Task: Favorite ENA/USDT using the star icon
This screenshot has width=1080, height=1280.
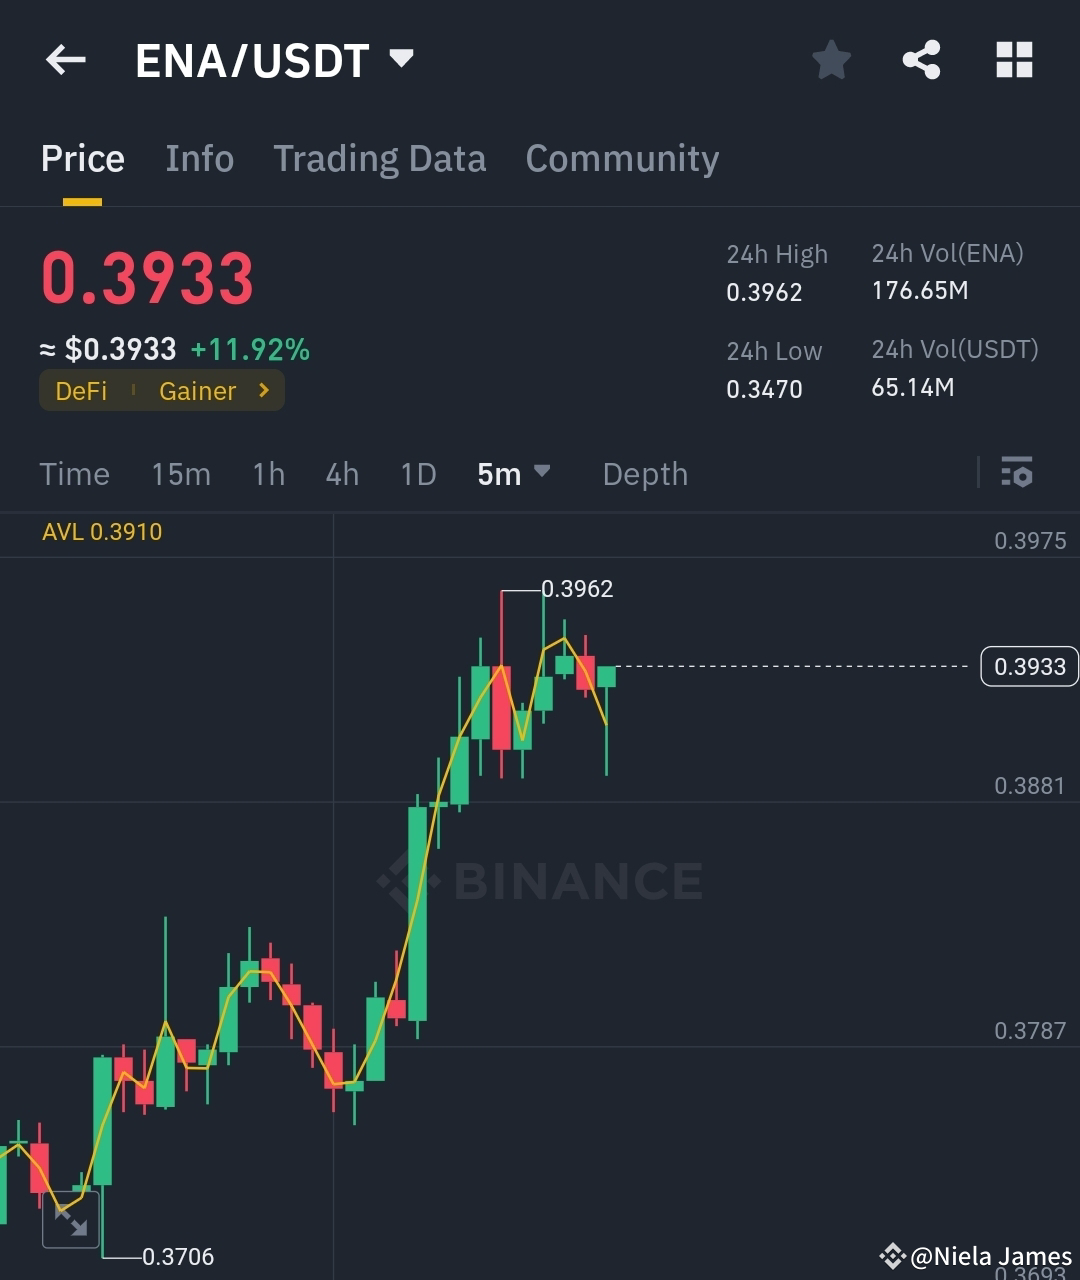Action: point(832,60)
